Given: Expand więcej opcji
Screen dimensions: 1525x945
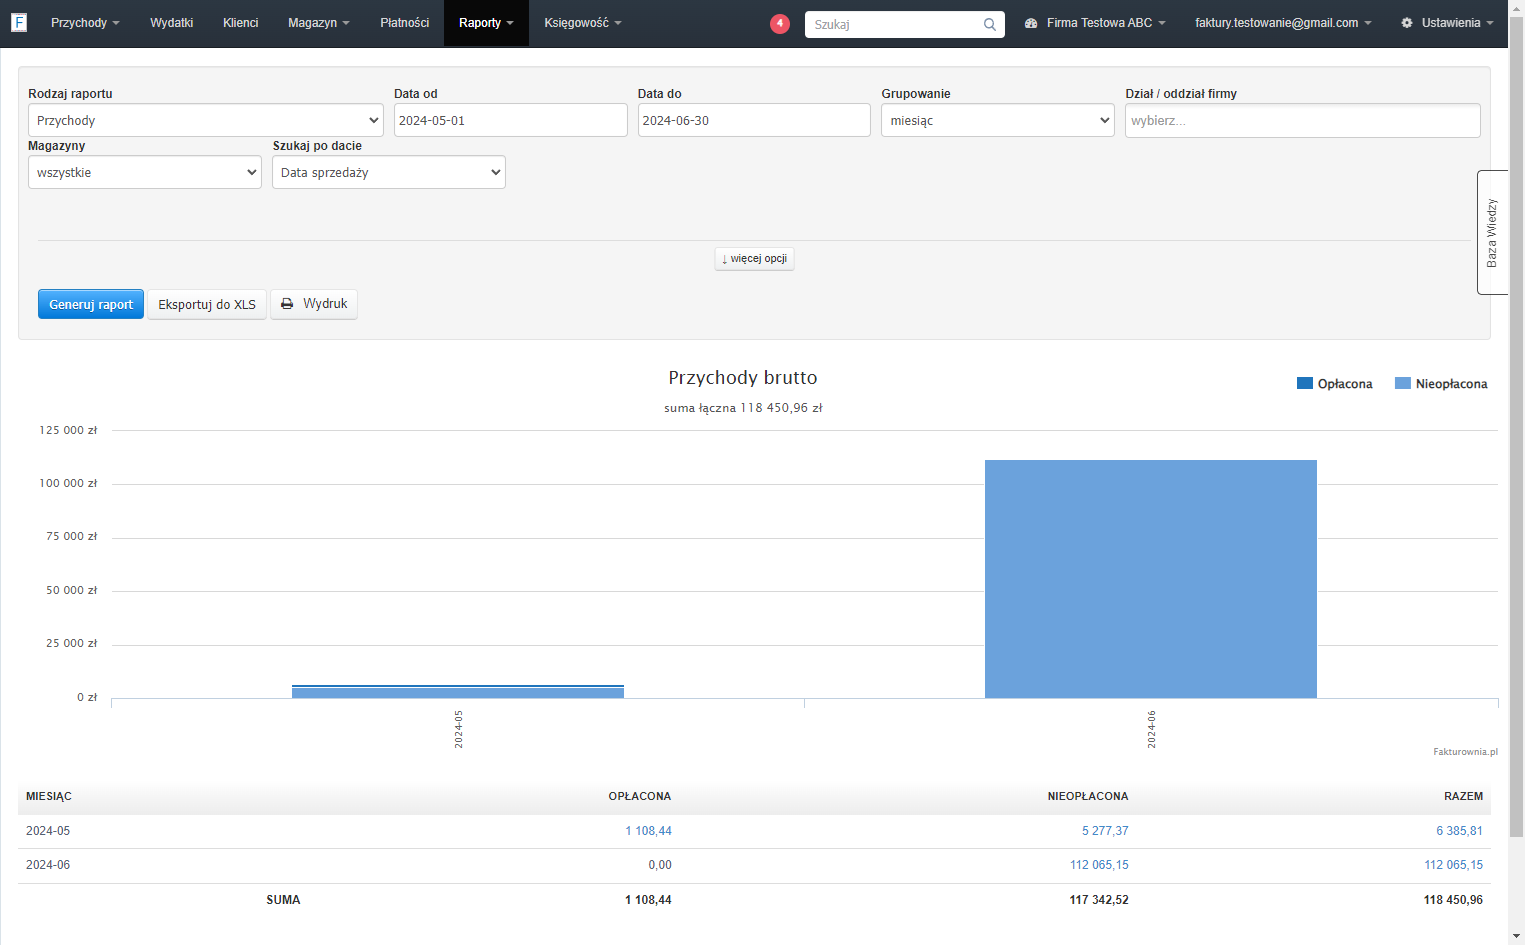Looking at the screenshot, I should click(x=754, y=259).
